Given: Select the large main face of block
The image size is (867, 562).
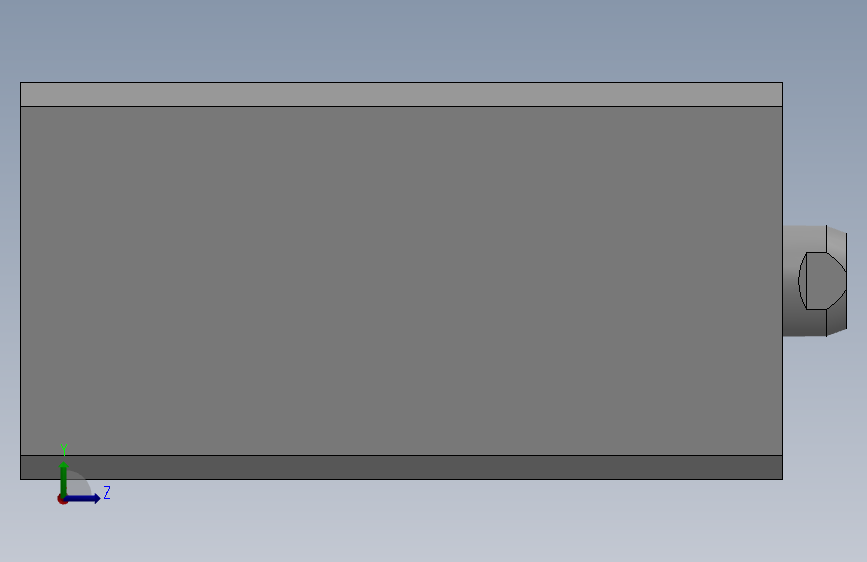Looking at the screenshot, I should coord(401,281).
